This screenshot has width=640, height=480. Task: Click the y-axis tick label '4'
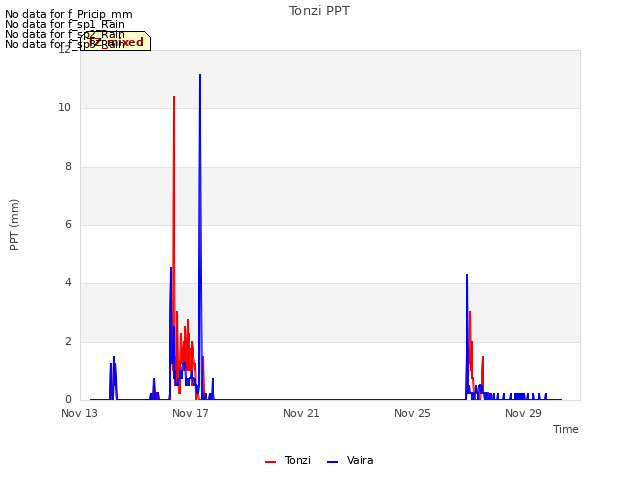(x=68, y=282)
